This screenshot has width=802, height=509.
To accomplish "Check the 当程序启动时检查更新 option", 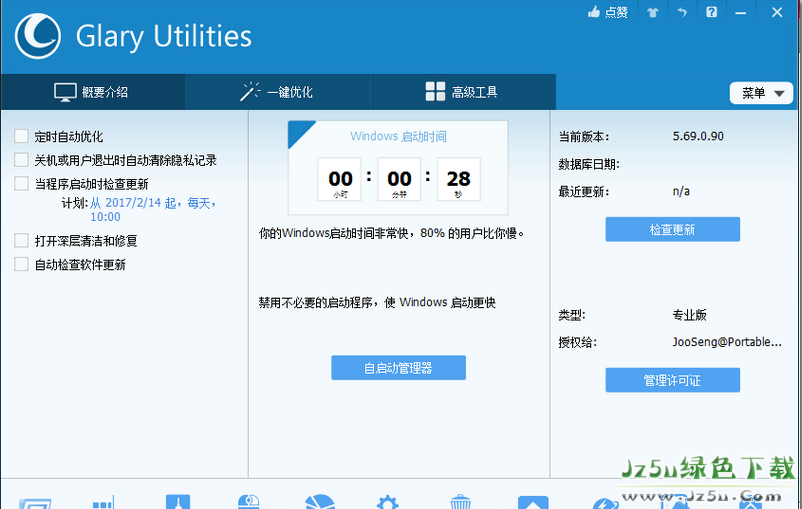I will click(x=21, y=183).
